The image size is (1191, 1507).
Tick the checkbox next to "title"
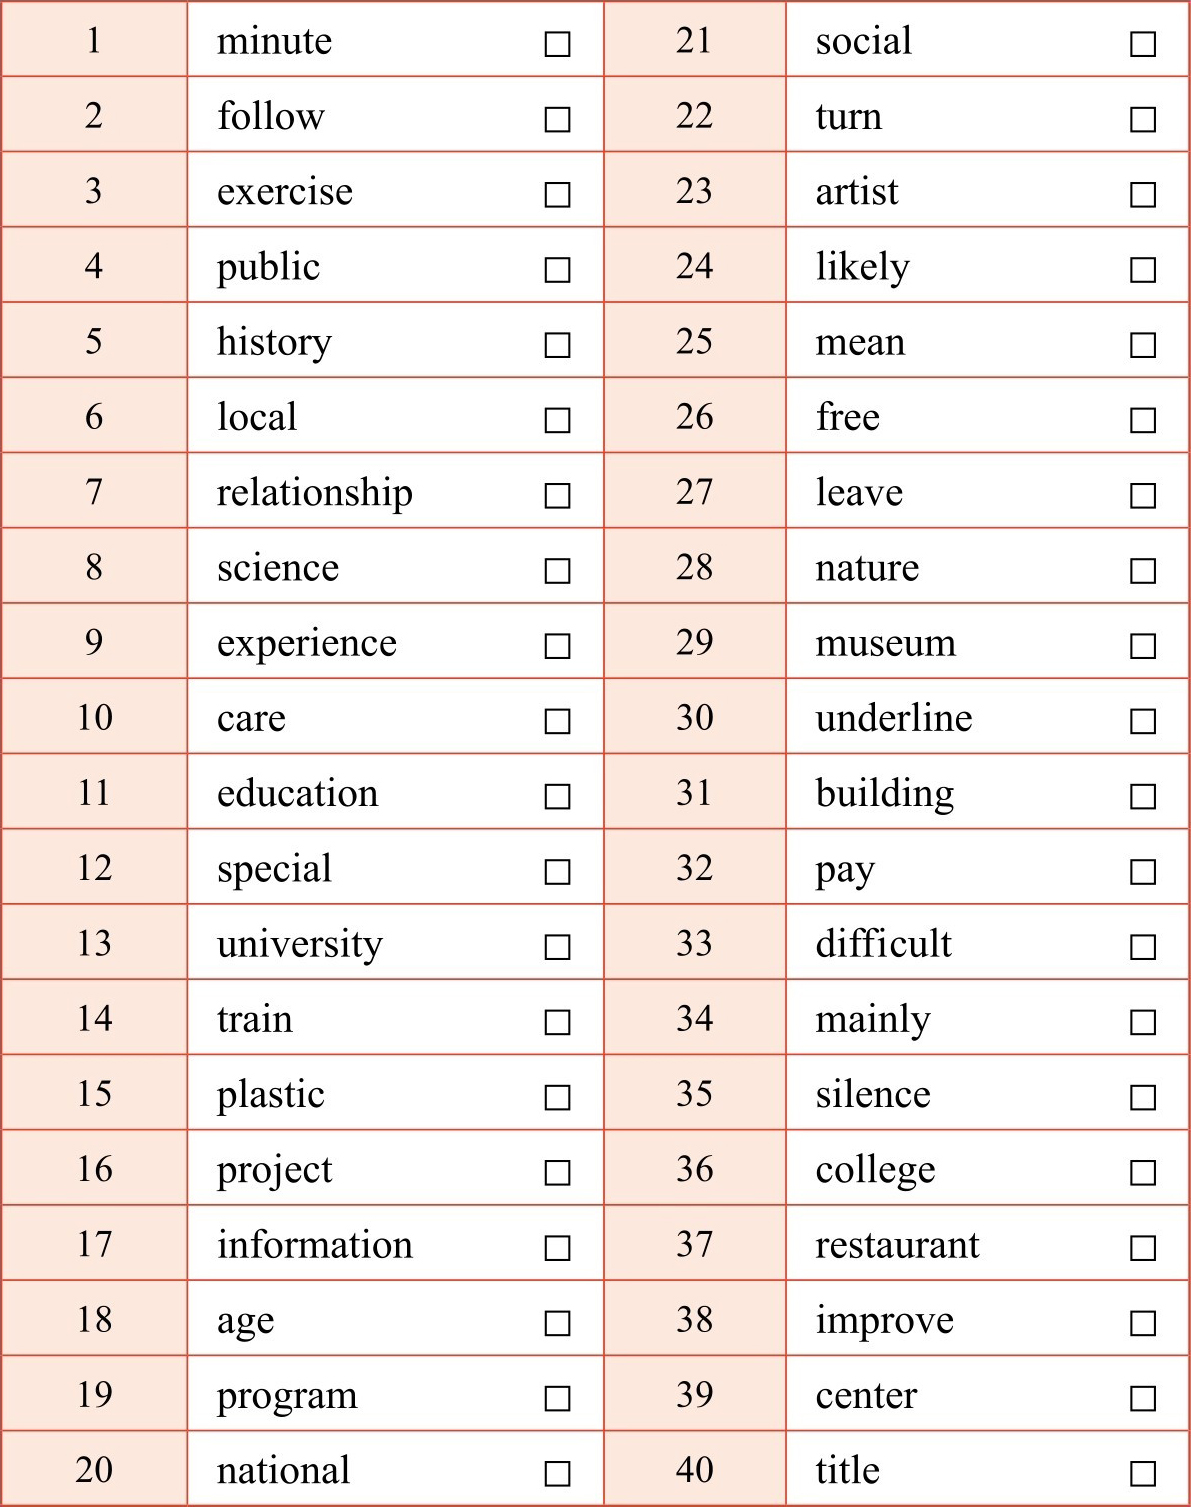[x=1143, y=1473]
